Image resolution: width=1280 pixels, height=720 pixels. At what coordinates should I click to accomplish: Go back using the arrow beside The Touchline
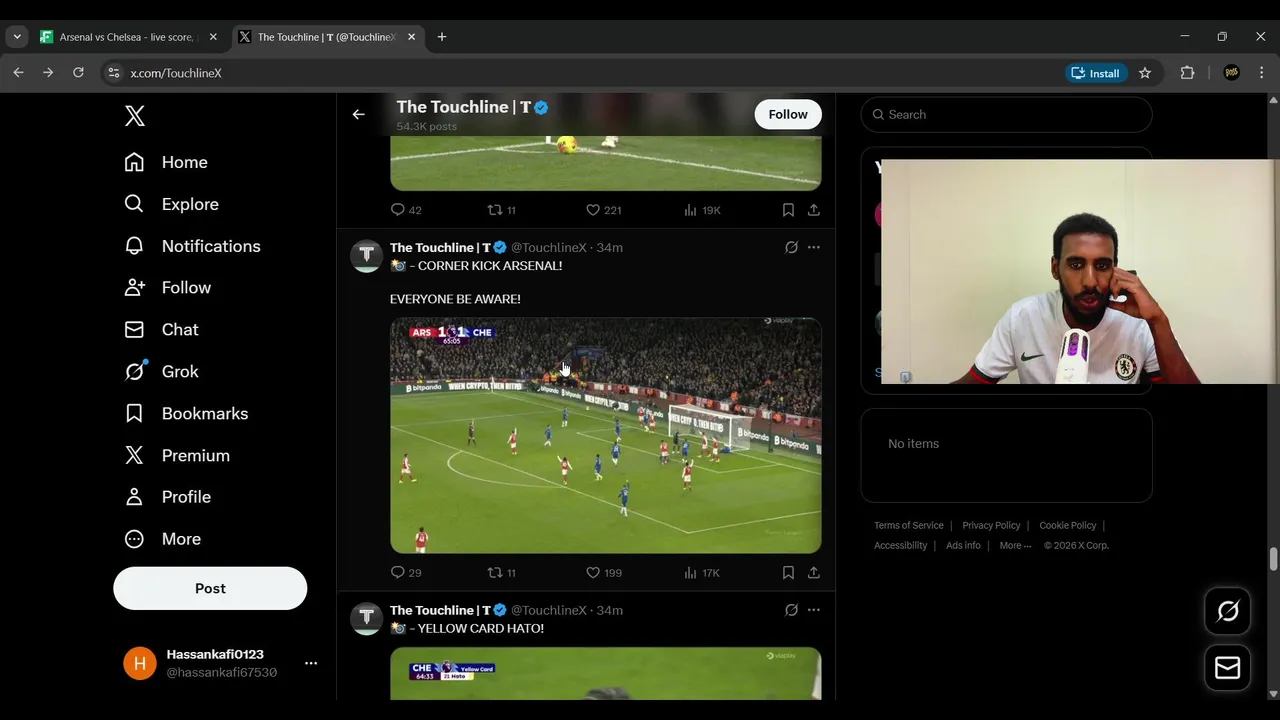pos(358,114)
